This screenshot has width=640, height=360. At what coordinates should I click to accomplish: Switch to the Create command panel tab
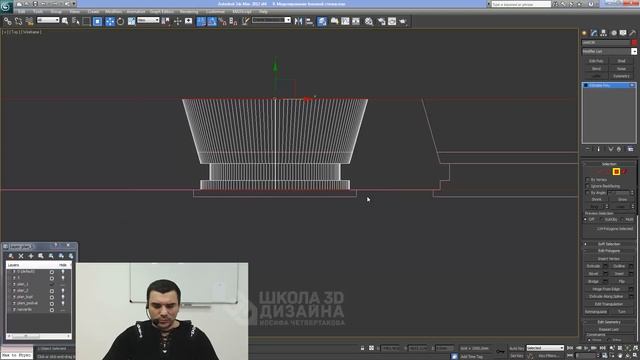[584, 33]
